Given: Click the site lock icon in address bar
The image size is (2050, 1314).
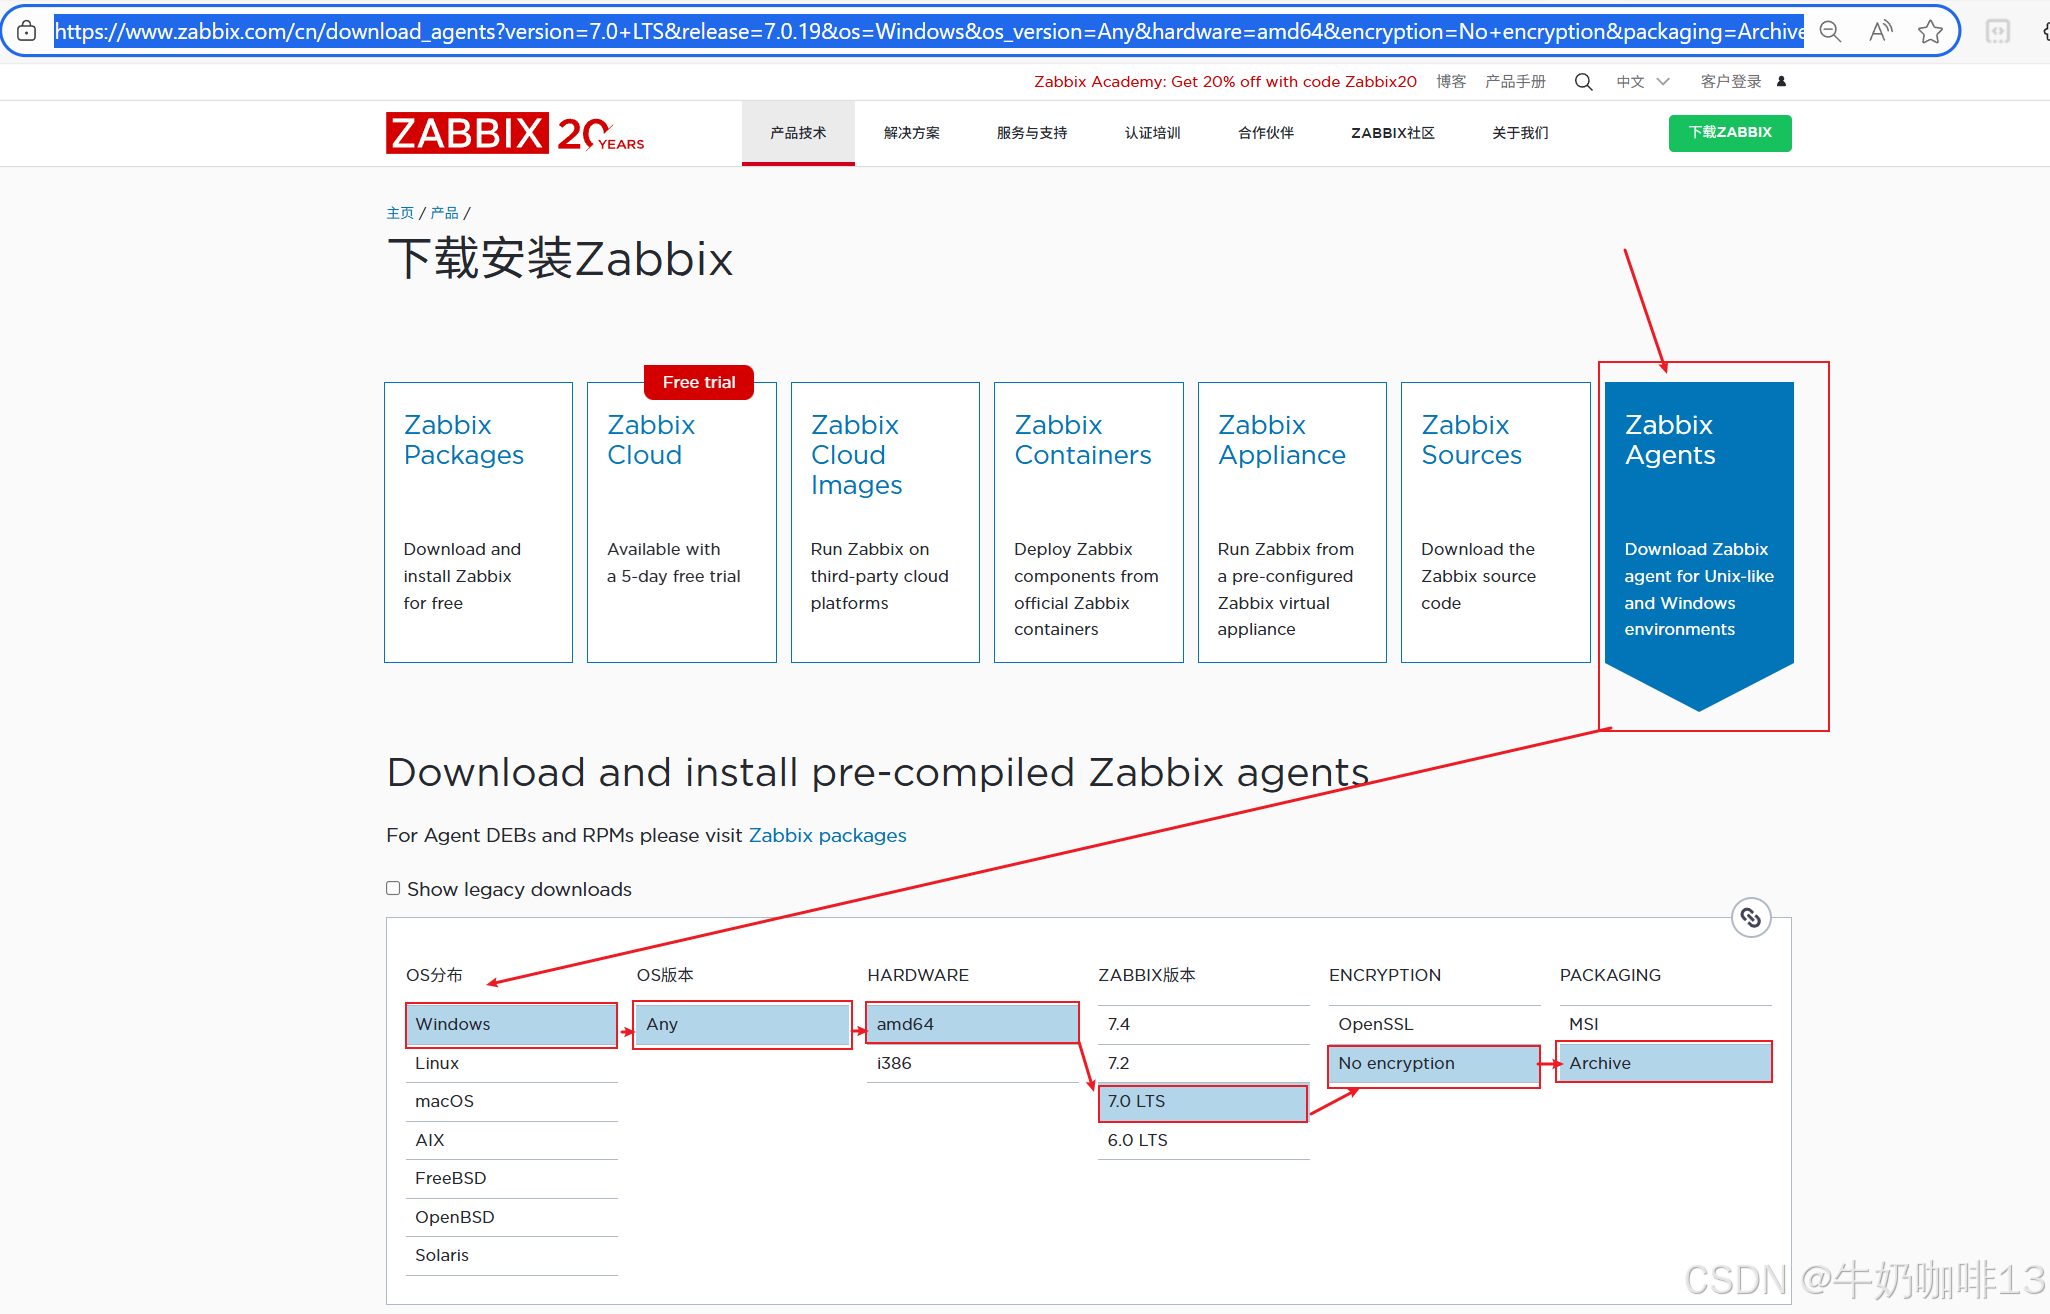Looking at the screenshot, I should coord(27,31).
